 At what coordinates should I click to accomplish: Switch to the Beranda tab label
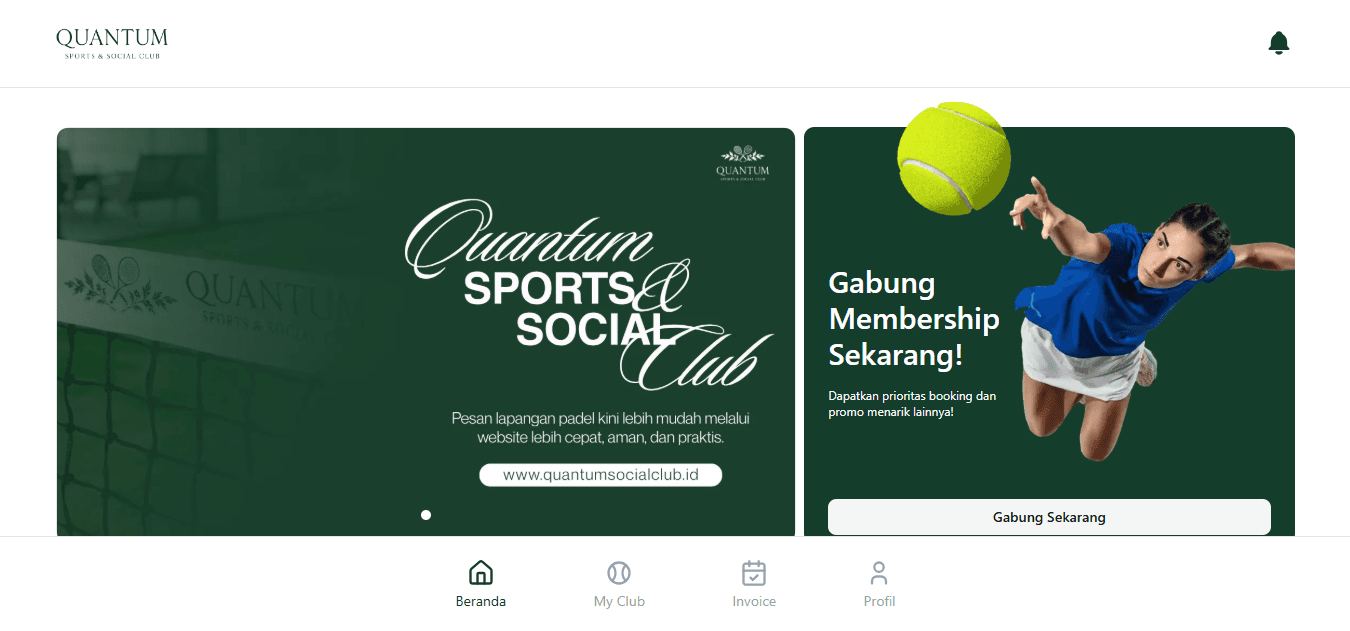tap(481, 601)
